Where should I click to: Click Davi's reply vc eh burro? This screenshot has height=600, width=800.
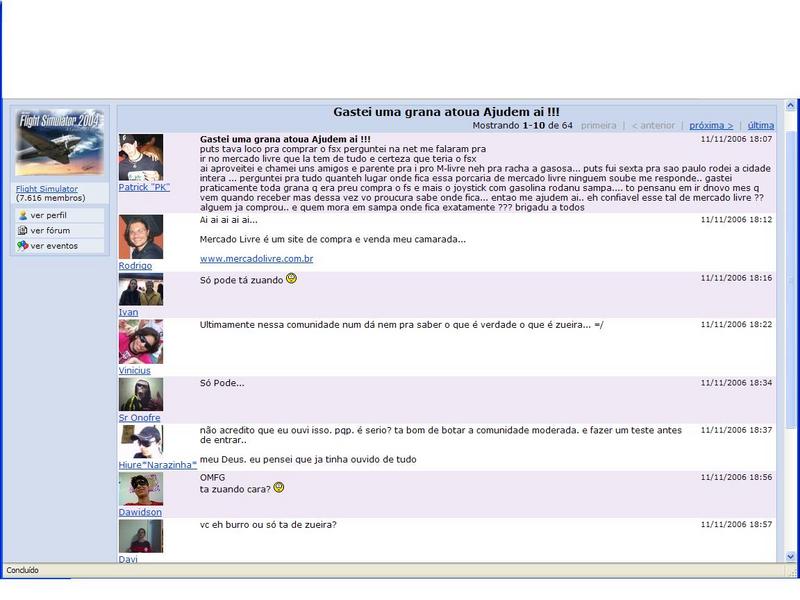(268, 525)
